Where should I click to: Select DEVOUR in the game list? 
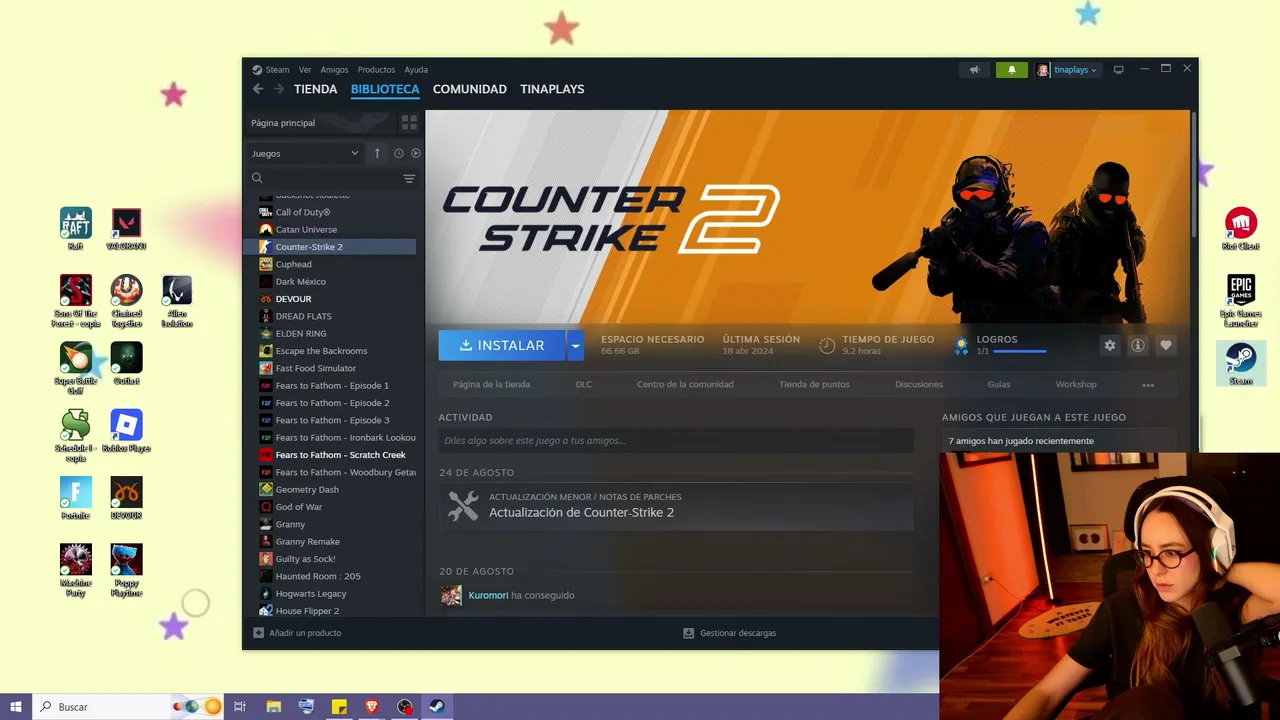[331, 299]
